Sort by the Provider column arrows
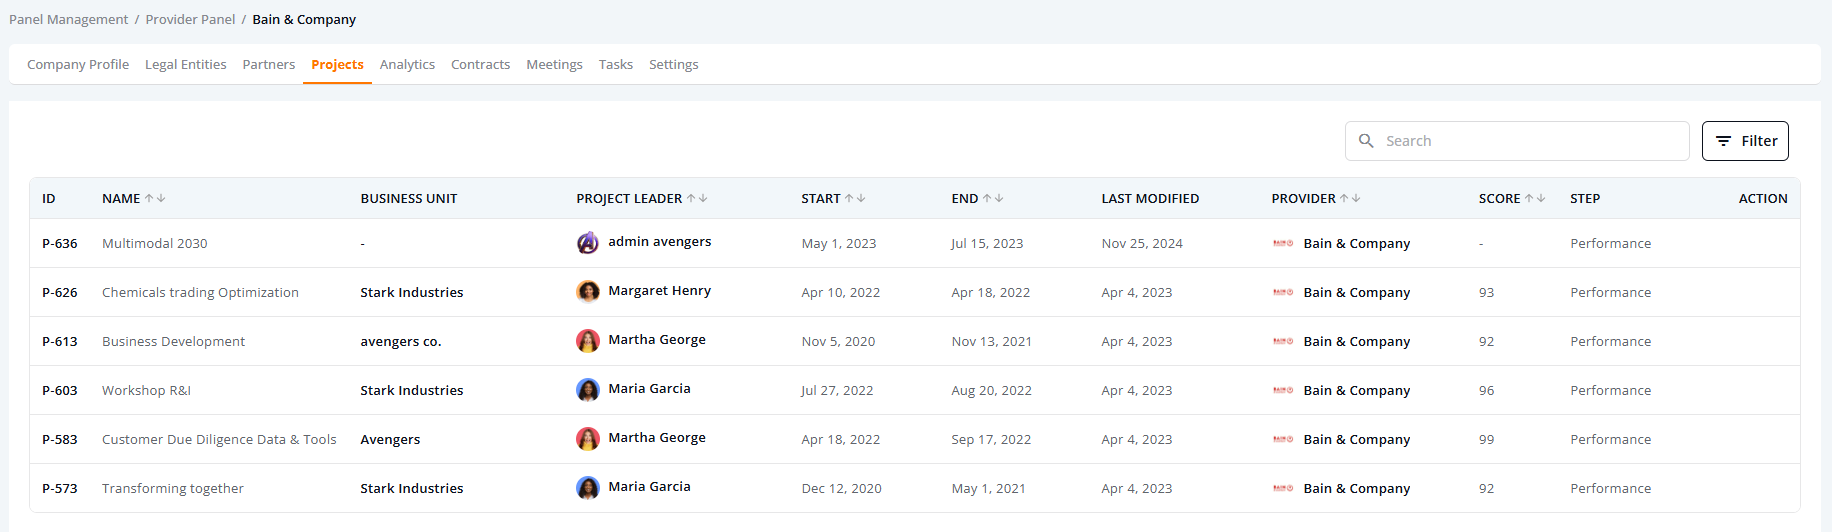The image size is (1832, 532). pos(1350,199)
